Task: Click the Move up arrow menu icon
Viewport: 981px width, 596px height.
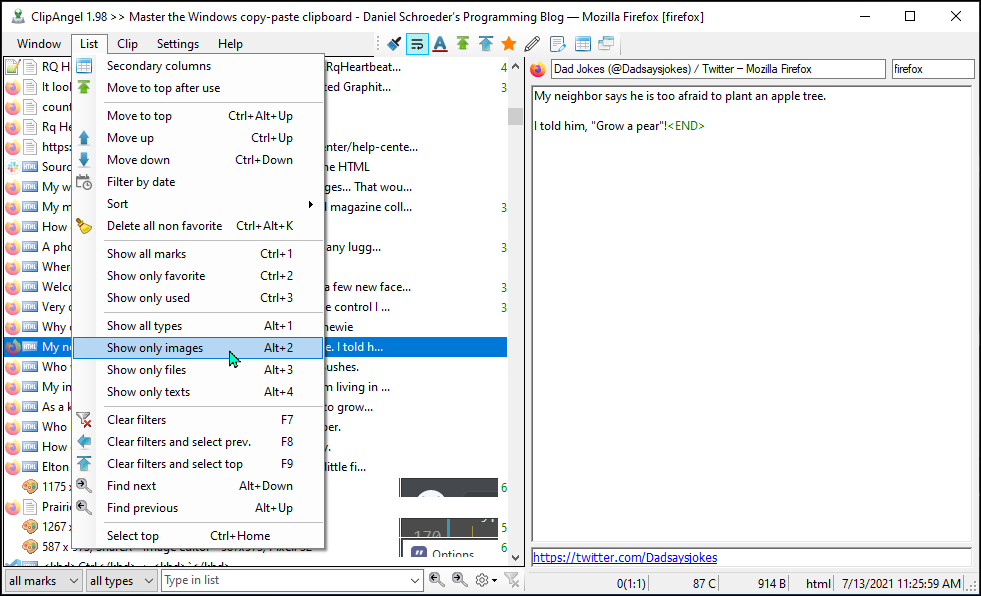Action: (x=84, y=138)
